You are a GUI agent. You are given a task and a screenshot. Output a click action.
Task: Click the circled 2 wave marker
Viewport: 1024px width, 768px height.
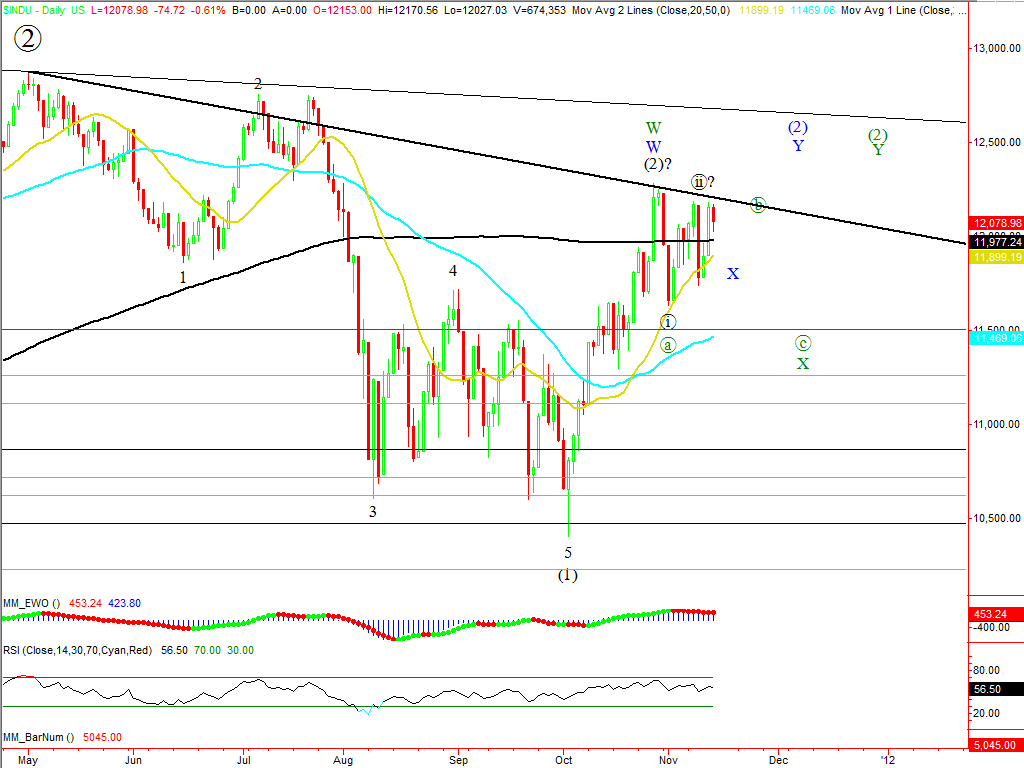tap(28, 39)
